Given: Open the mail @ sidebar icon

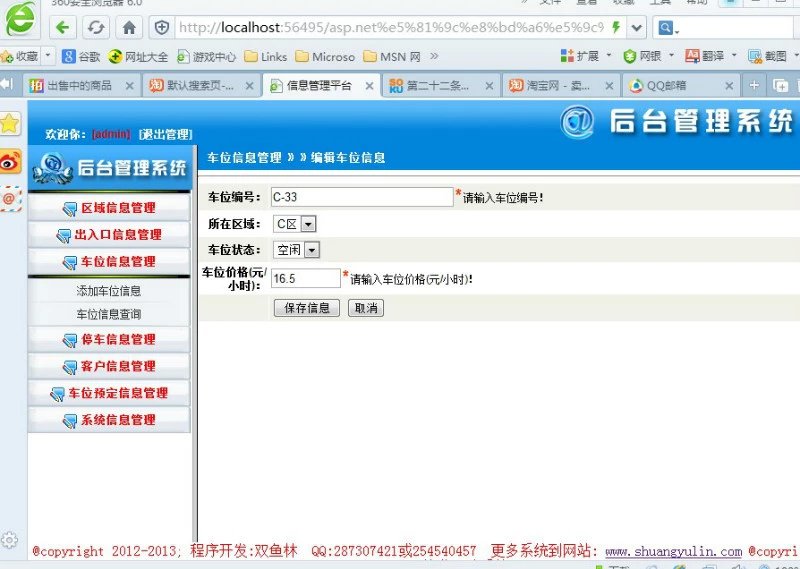Looking at the screenshot, I should coord(10,198).
